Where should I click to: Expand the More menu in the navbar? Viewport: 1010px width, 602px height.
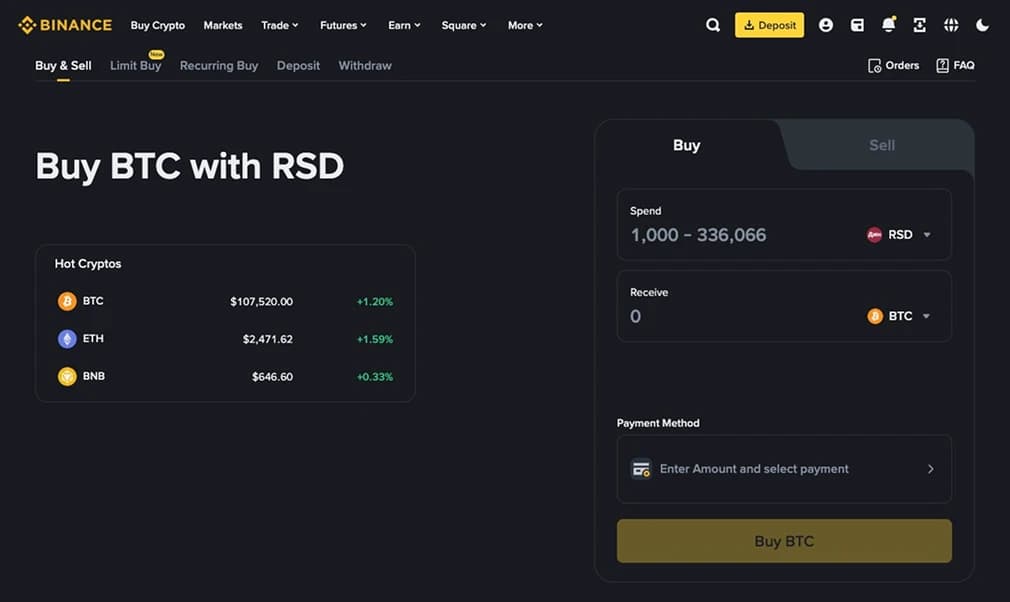524,25
